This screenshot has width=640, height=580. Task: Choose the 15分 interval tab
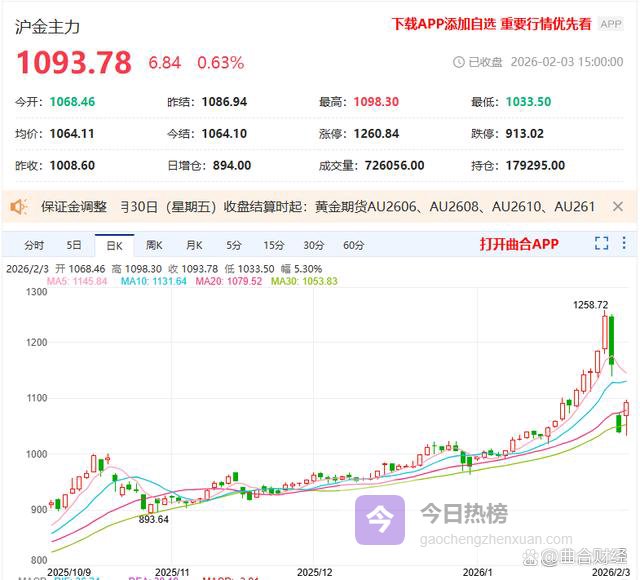point(273,245)
